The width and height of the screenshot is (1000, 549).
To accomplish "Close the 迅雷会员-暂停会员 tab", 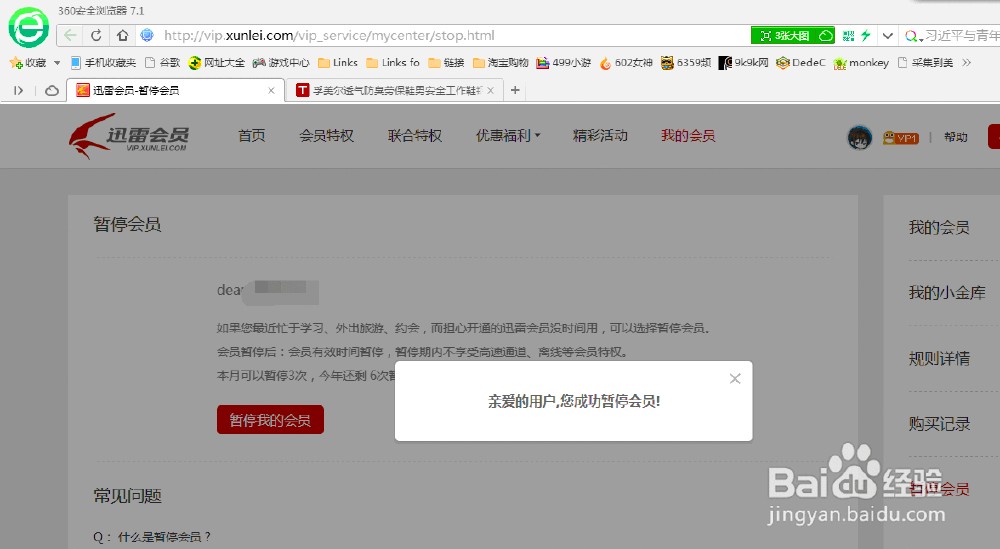I will tap(271, 91).
